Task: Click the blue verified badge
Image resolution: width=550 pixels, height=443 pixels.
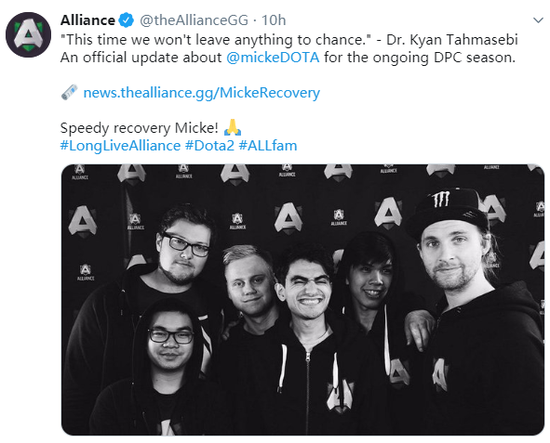Action: (126, 20)
